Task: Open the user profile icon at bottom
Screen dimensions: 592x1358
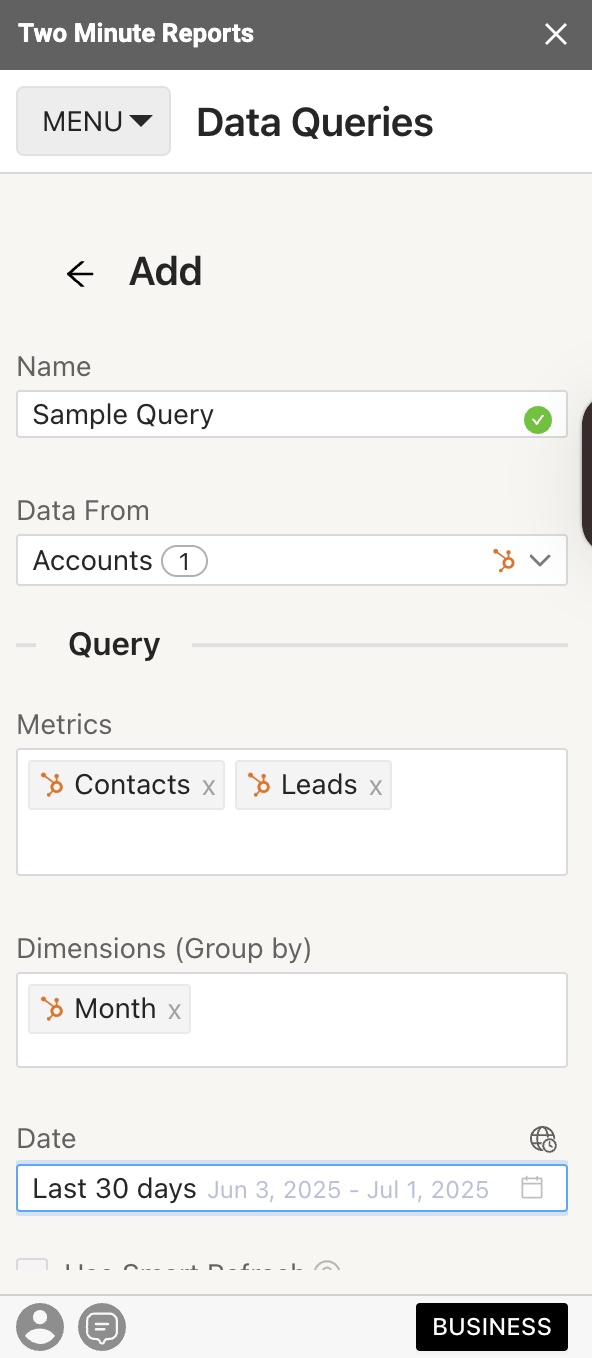Action: click(x=40, y=1327)
